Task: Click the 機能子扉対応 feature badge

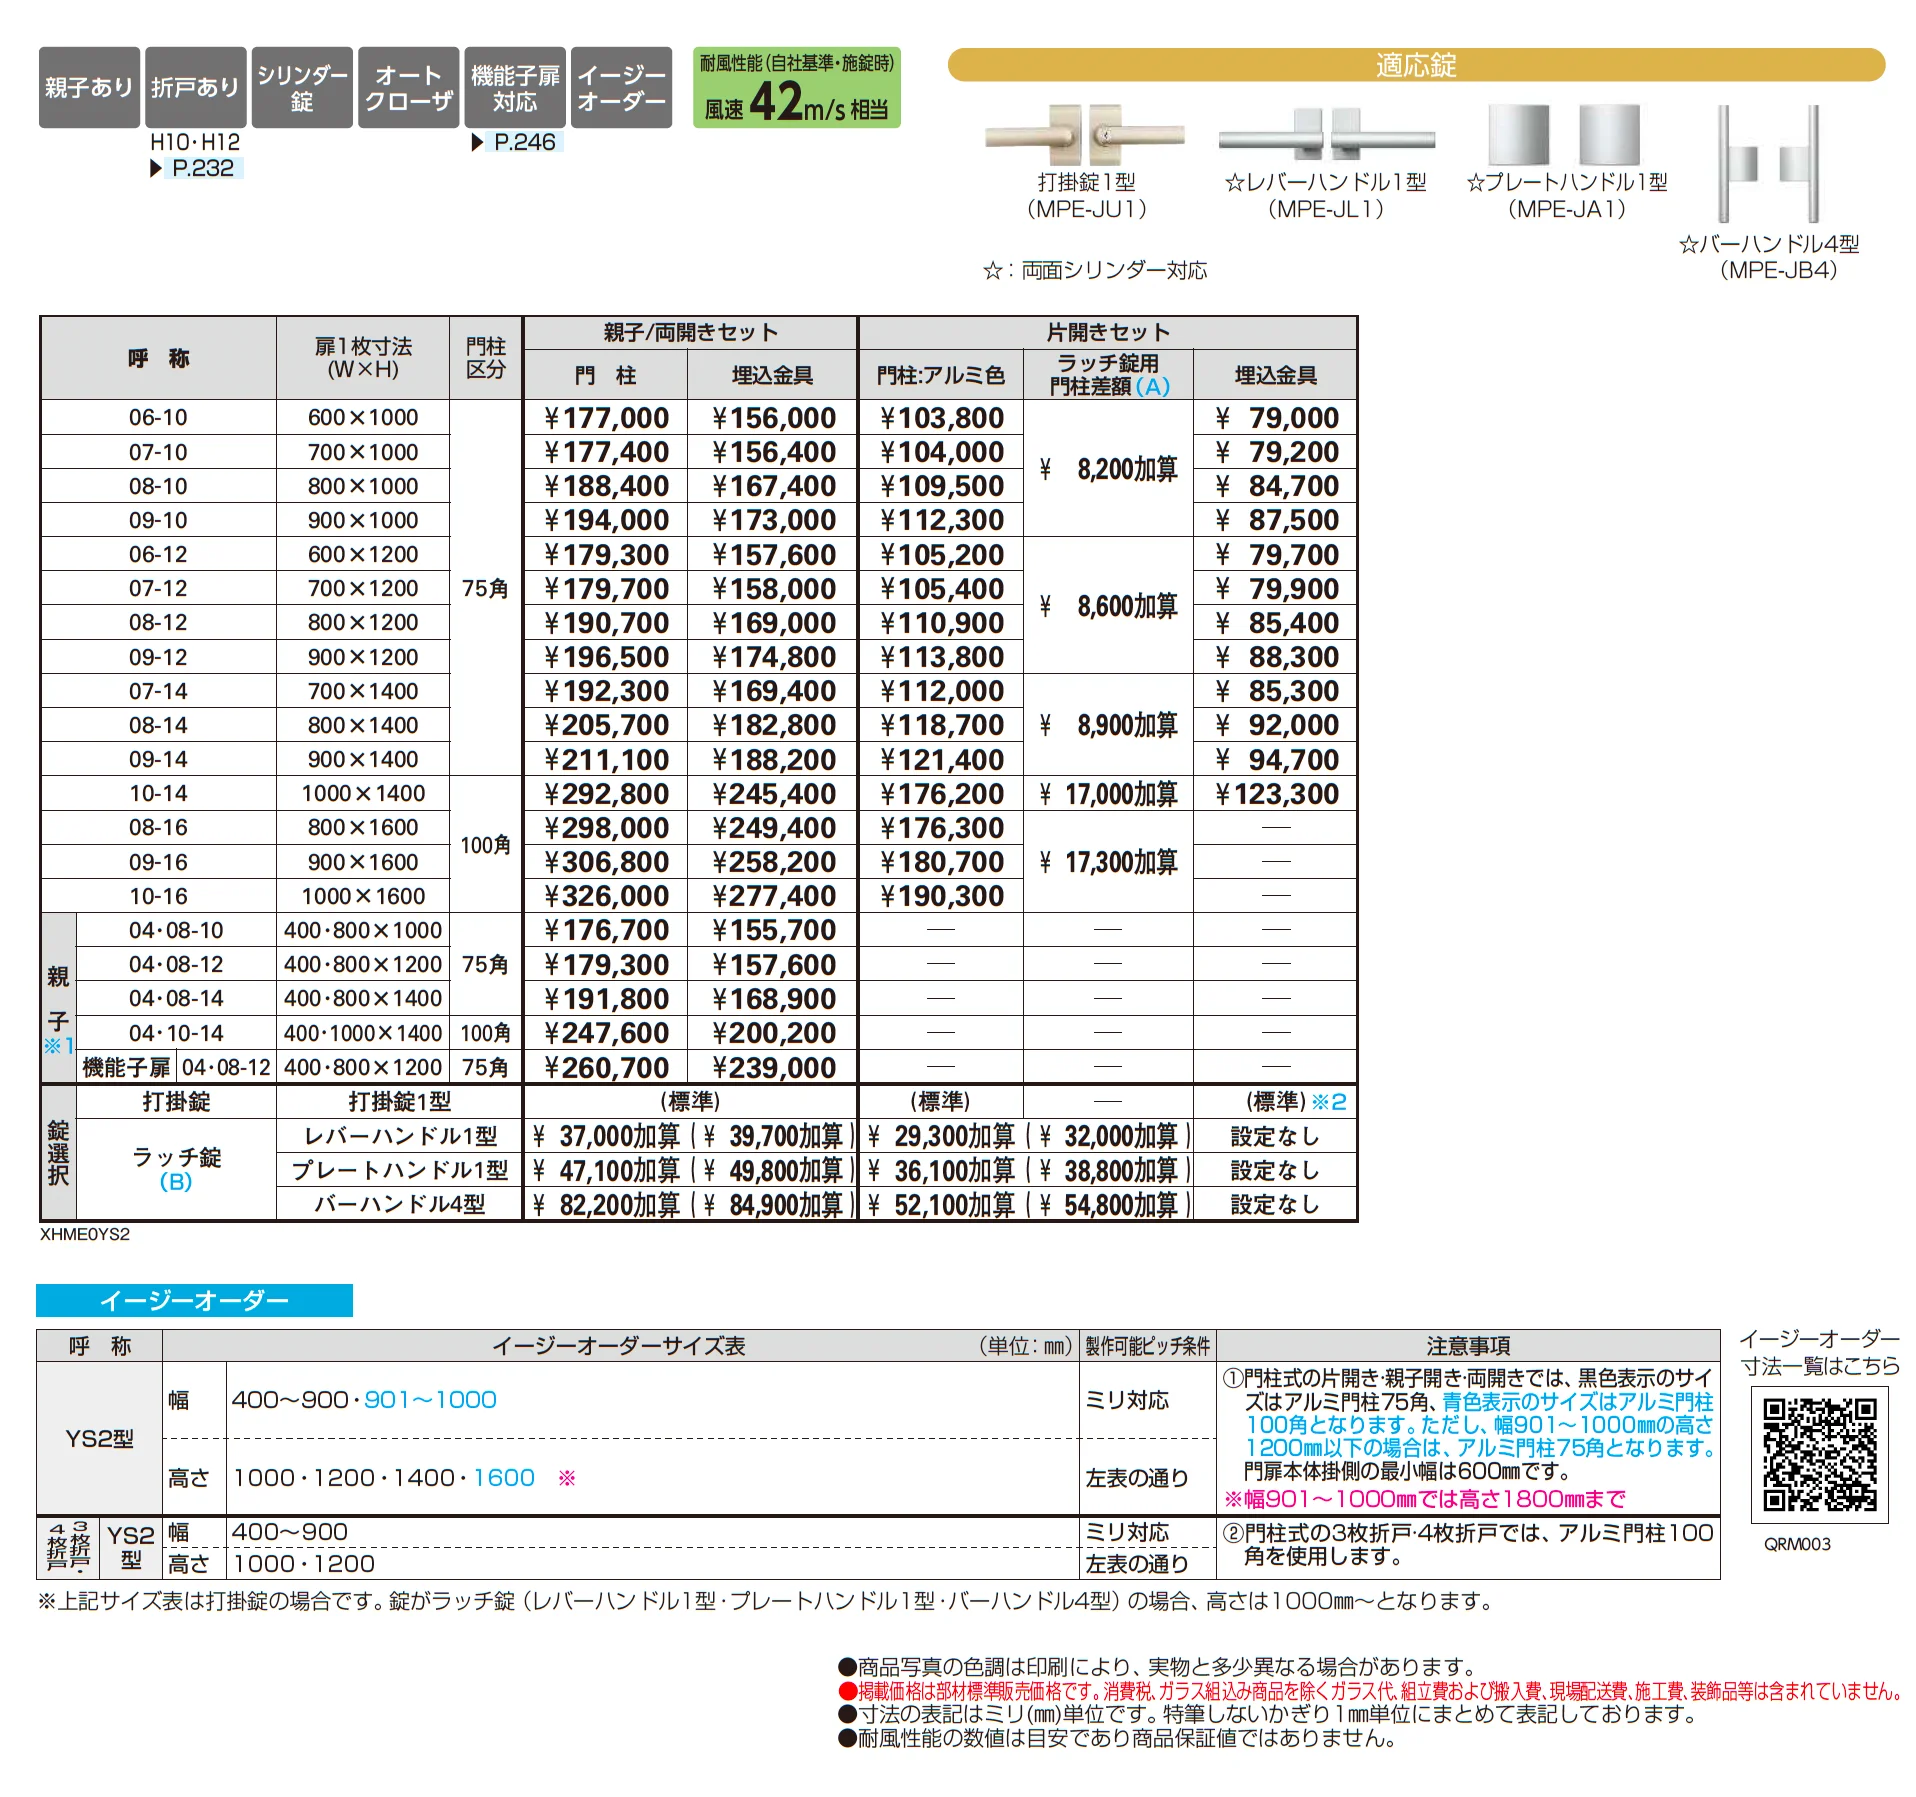Action: click(515, 87)
